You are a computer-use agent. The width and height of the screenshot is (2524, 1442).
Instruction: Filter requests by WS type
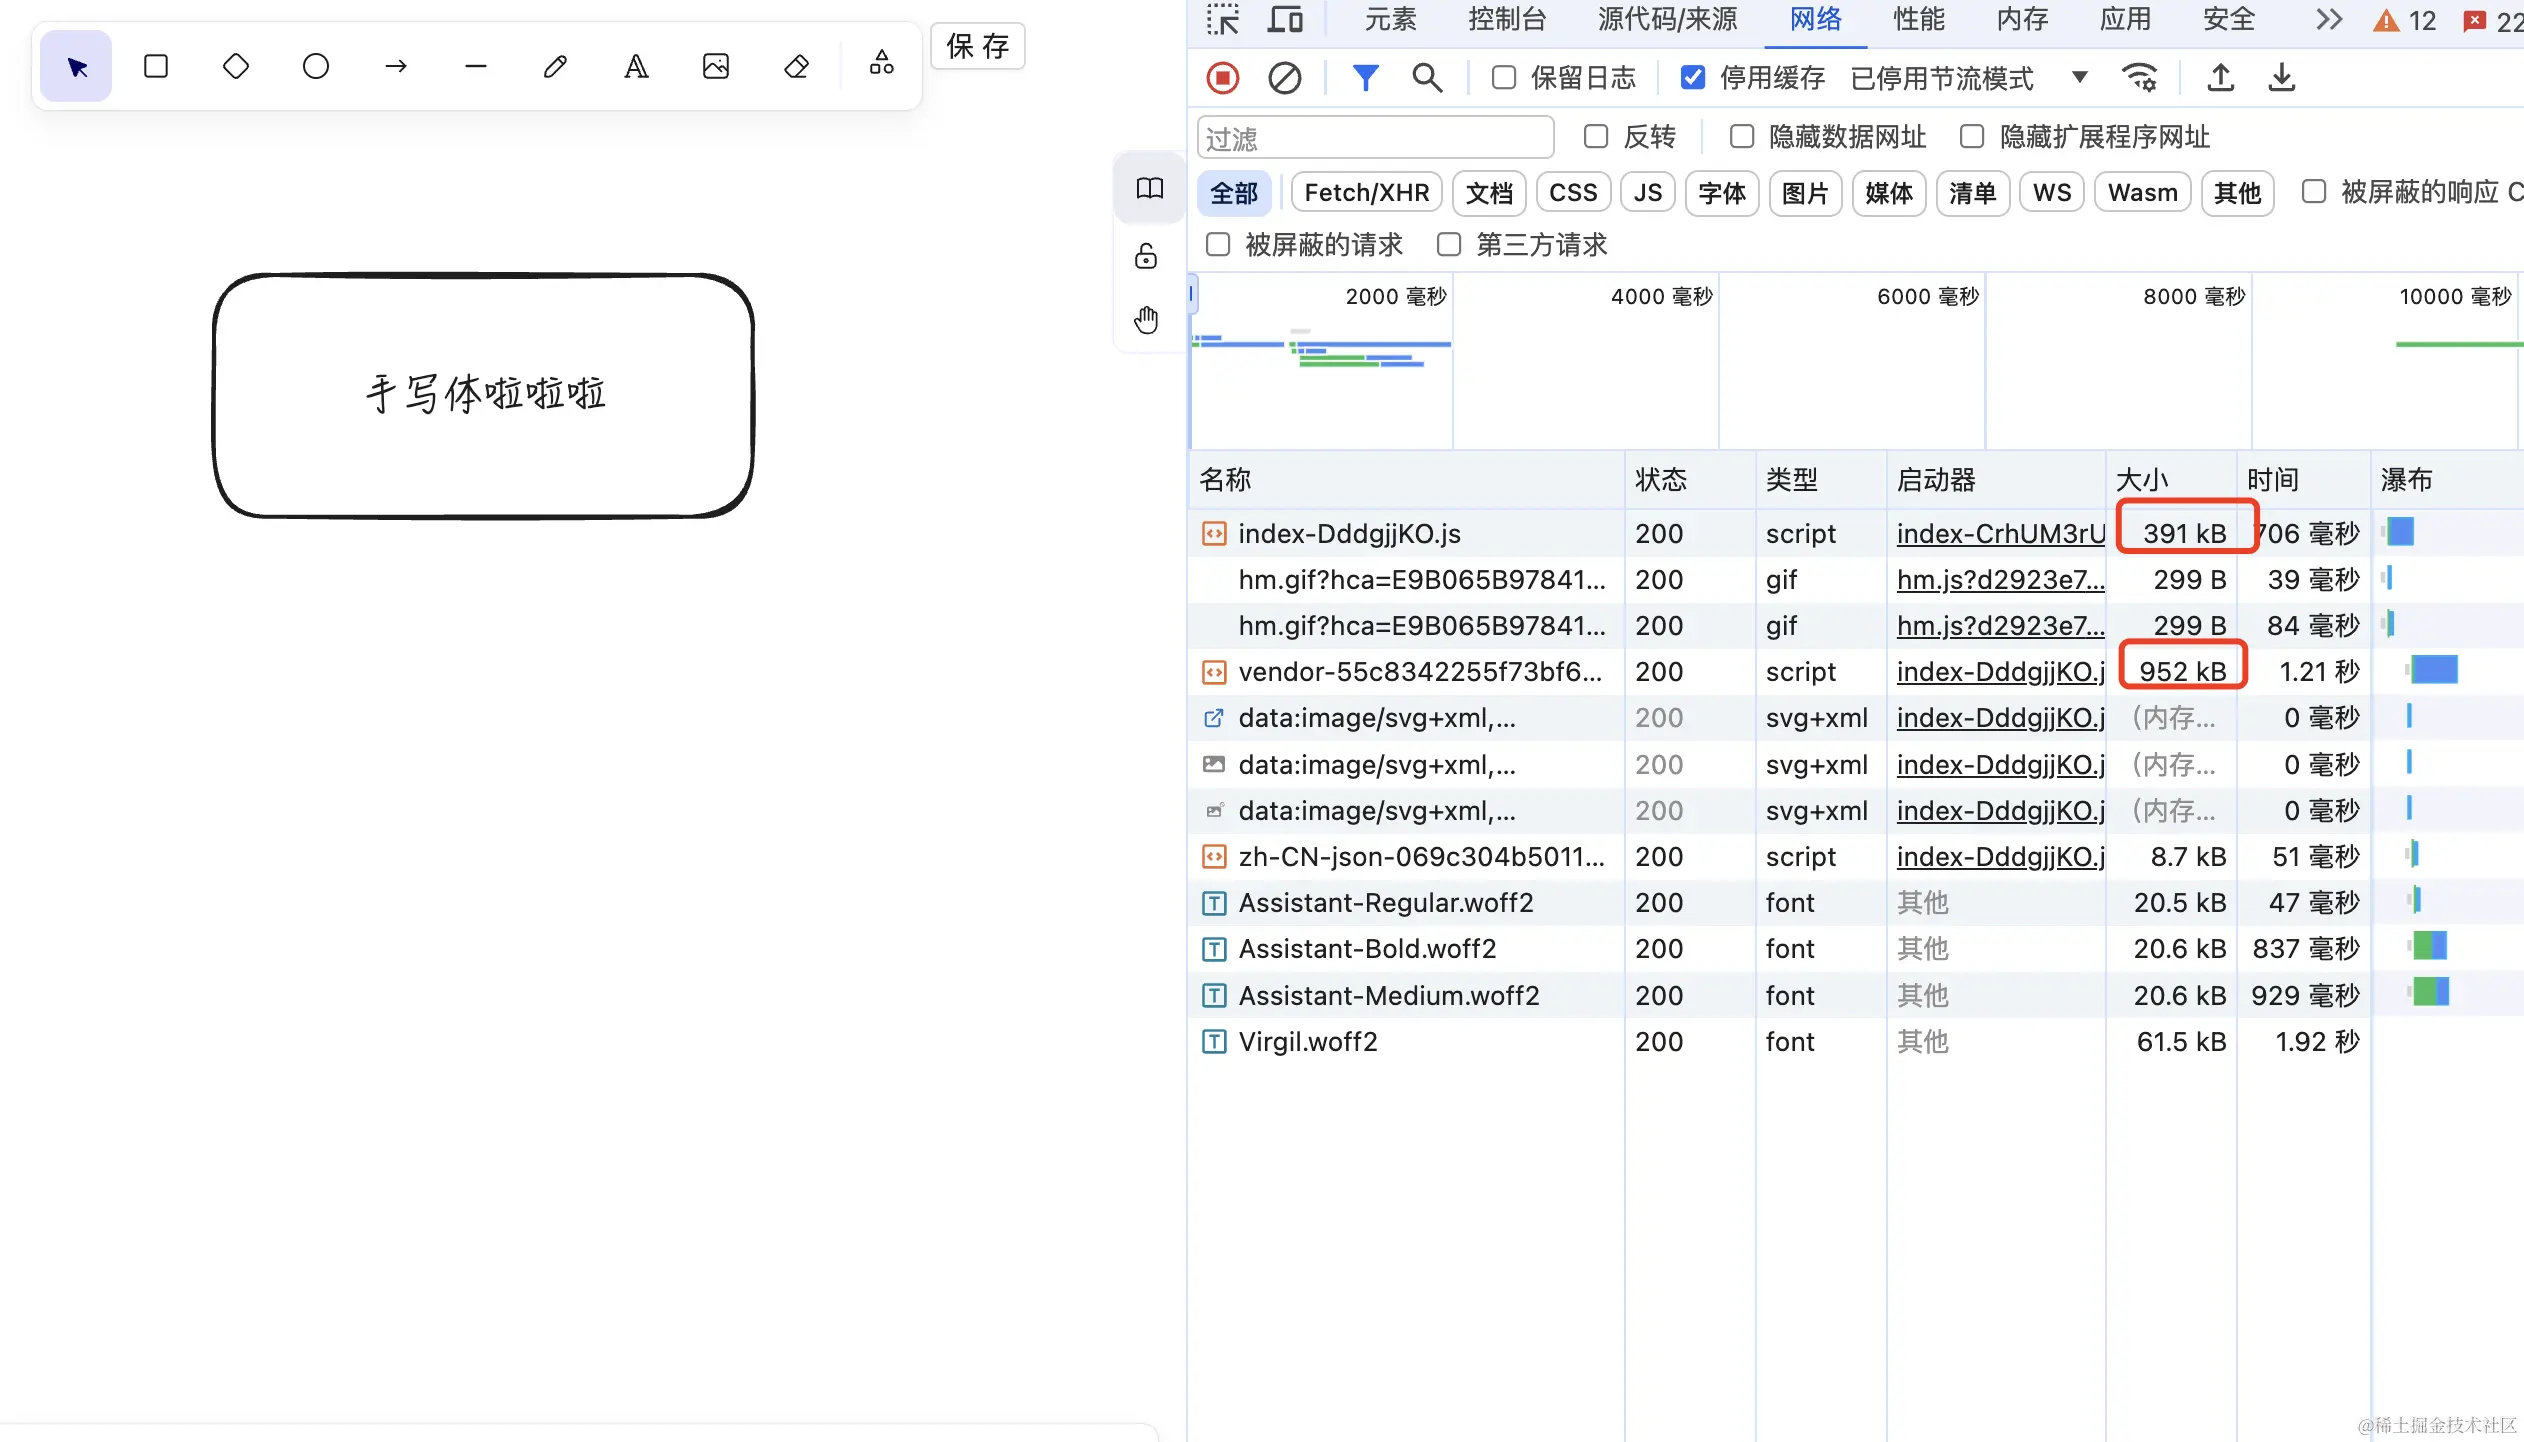pos(2052,193)
